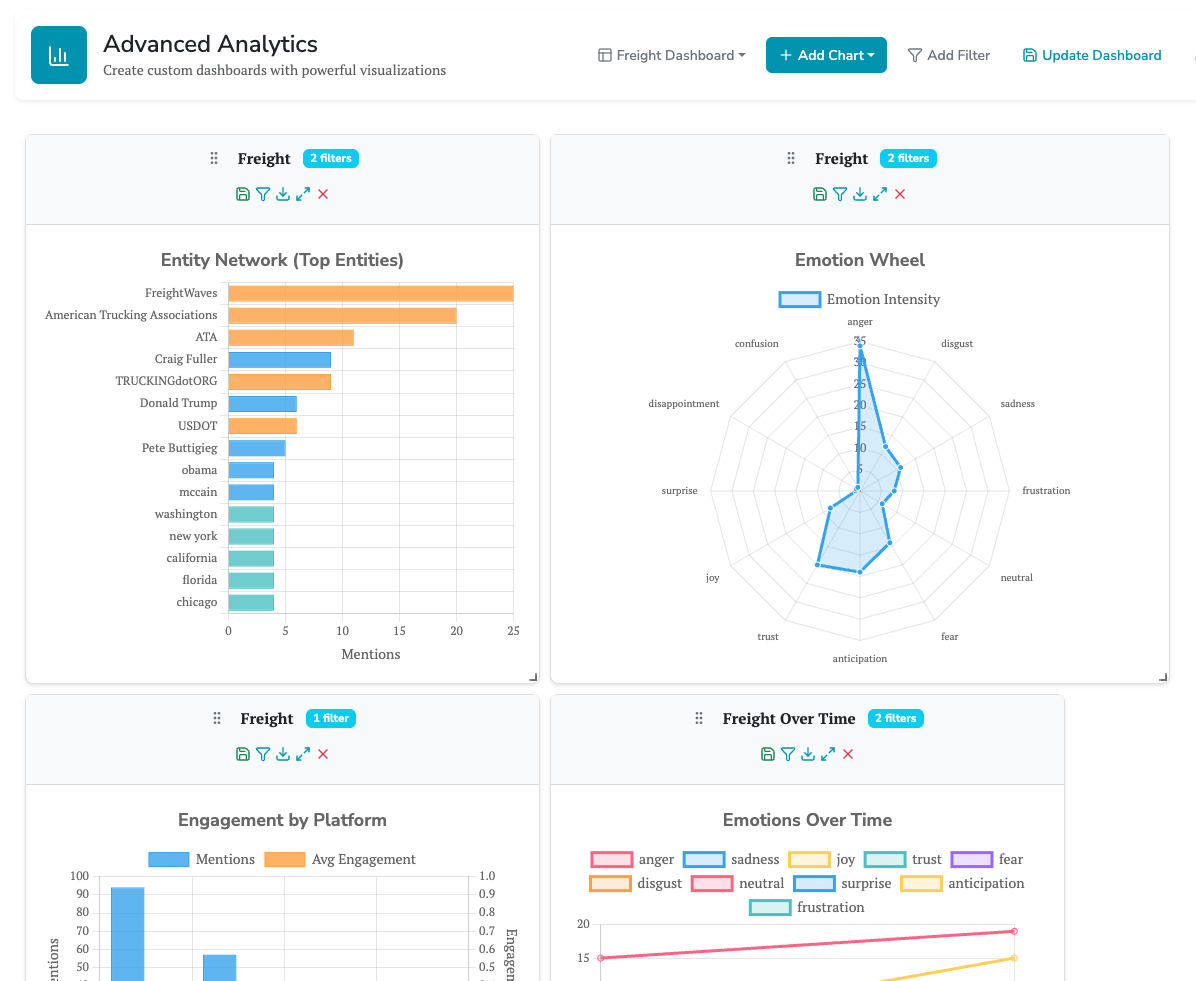Hide the anger line via legend
The height and width of the screenshot is (981, 1196).
pos(611,859)
